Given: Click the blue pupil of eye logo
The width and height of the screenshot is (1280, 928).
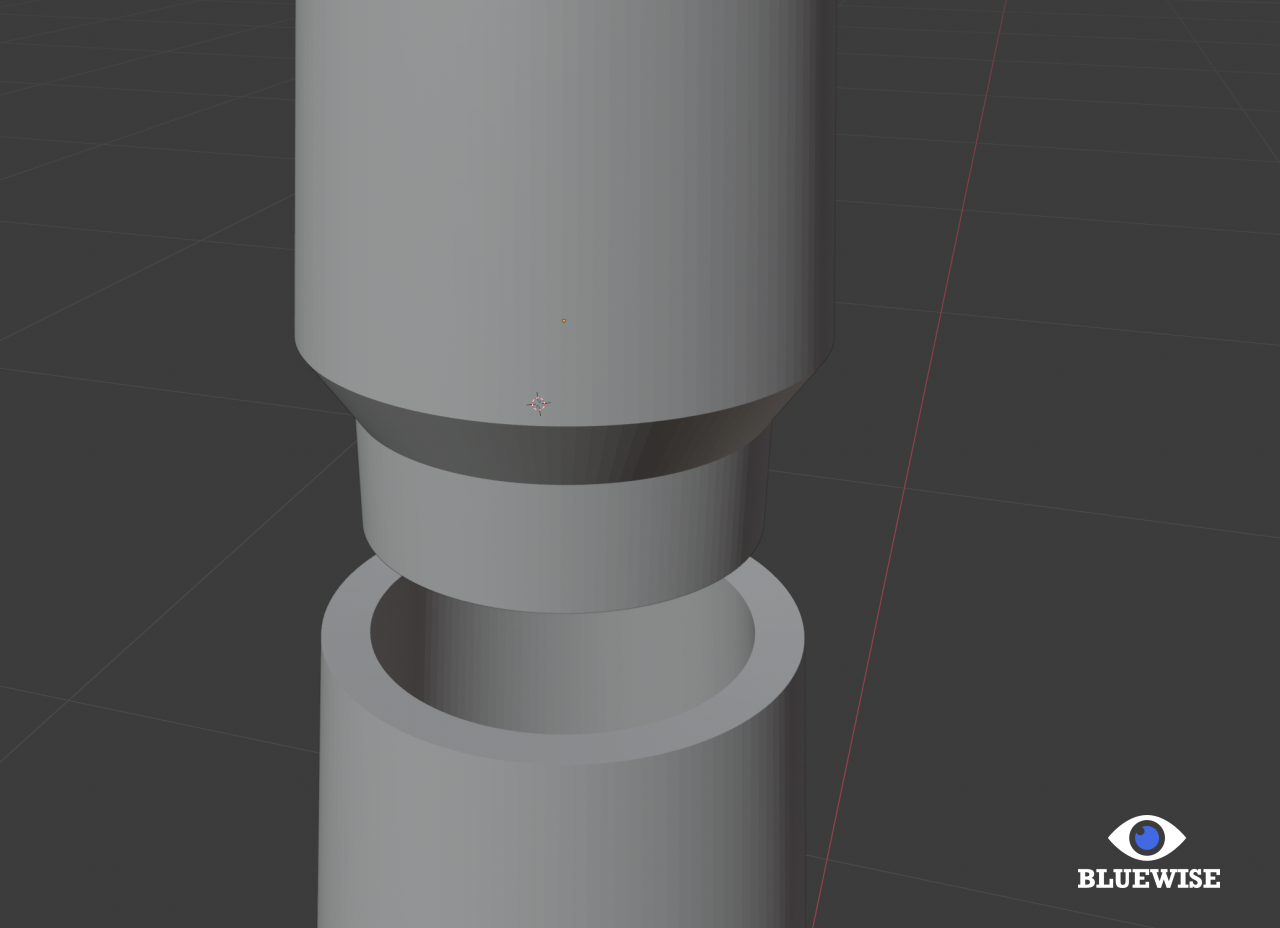Looking at the screenshot, I should tap(1148, 836).
